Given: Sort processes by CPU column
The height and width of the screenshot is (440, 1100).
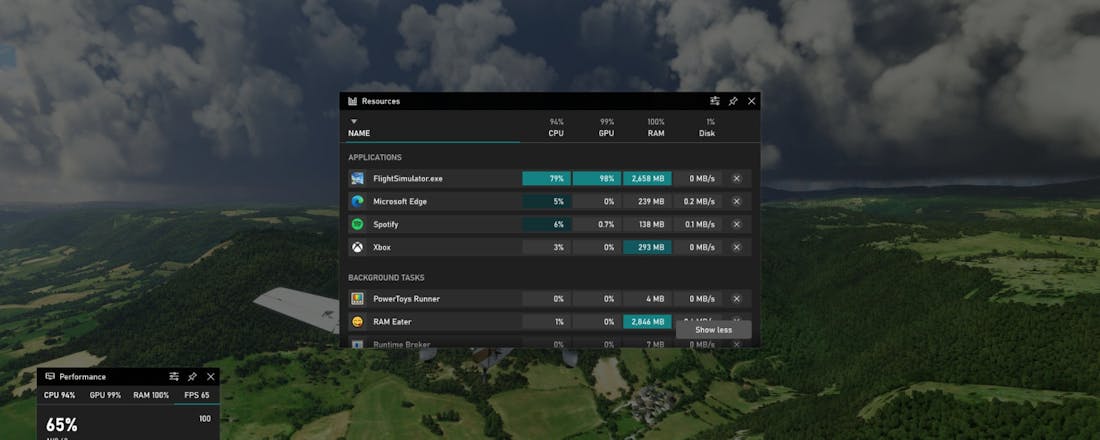Looking at the screenshot, I should pyautogui.click(x=556, y=127).
